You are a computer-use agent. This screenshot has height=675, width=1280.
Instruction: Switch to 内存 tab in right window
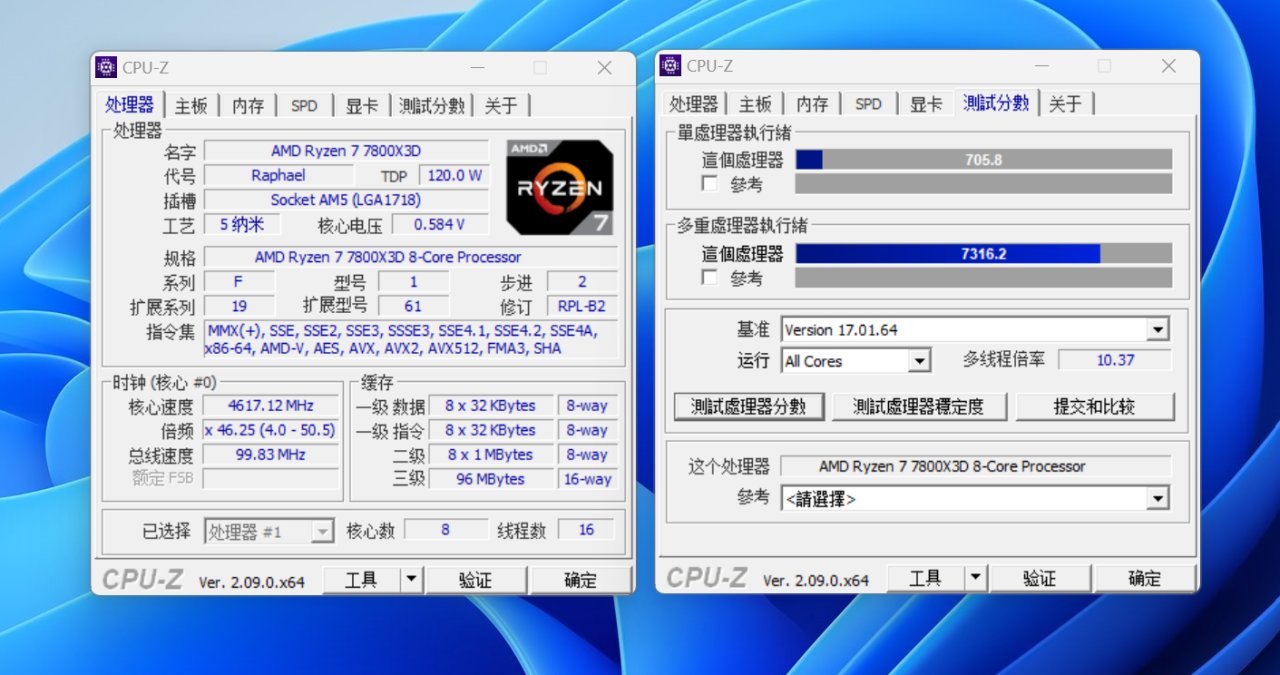[812, 105]
